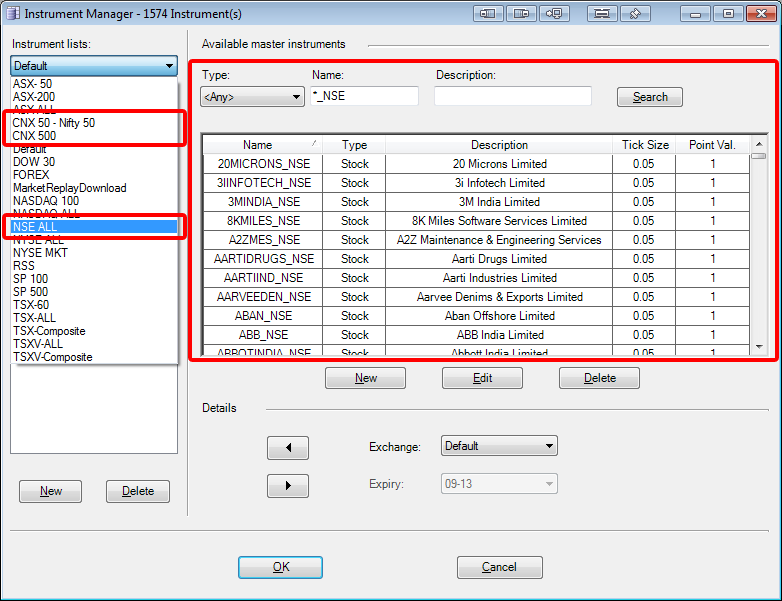Select TSX-ALL list entry
This screenshot has width=782, height=601.
point(94,318)
